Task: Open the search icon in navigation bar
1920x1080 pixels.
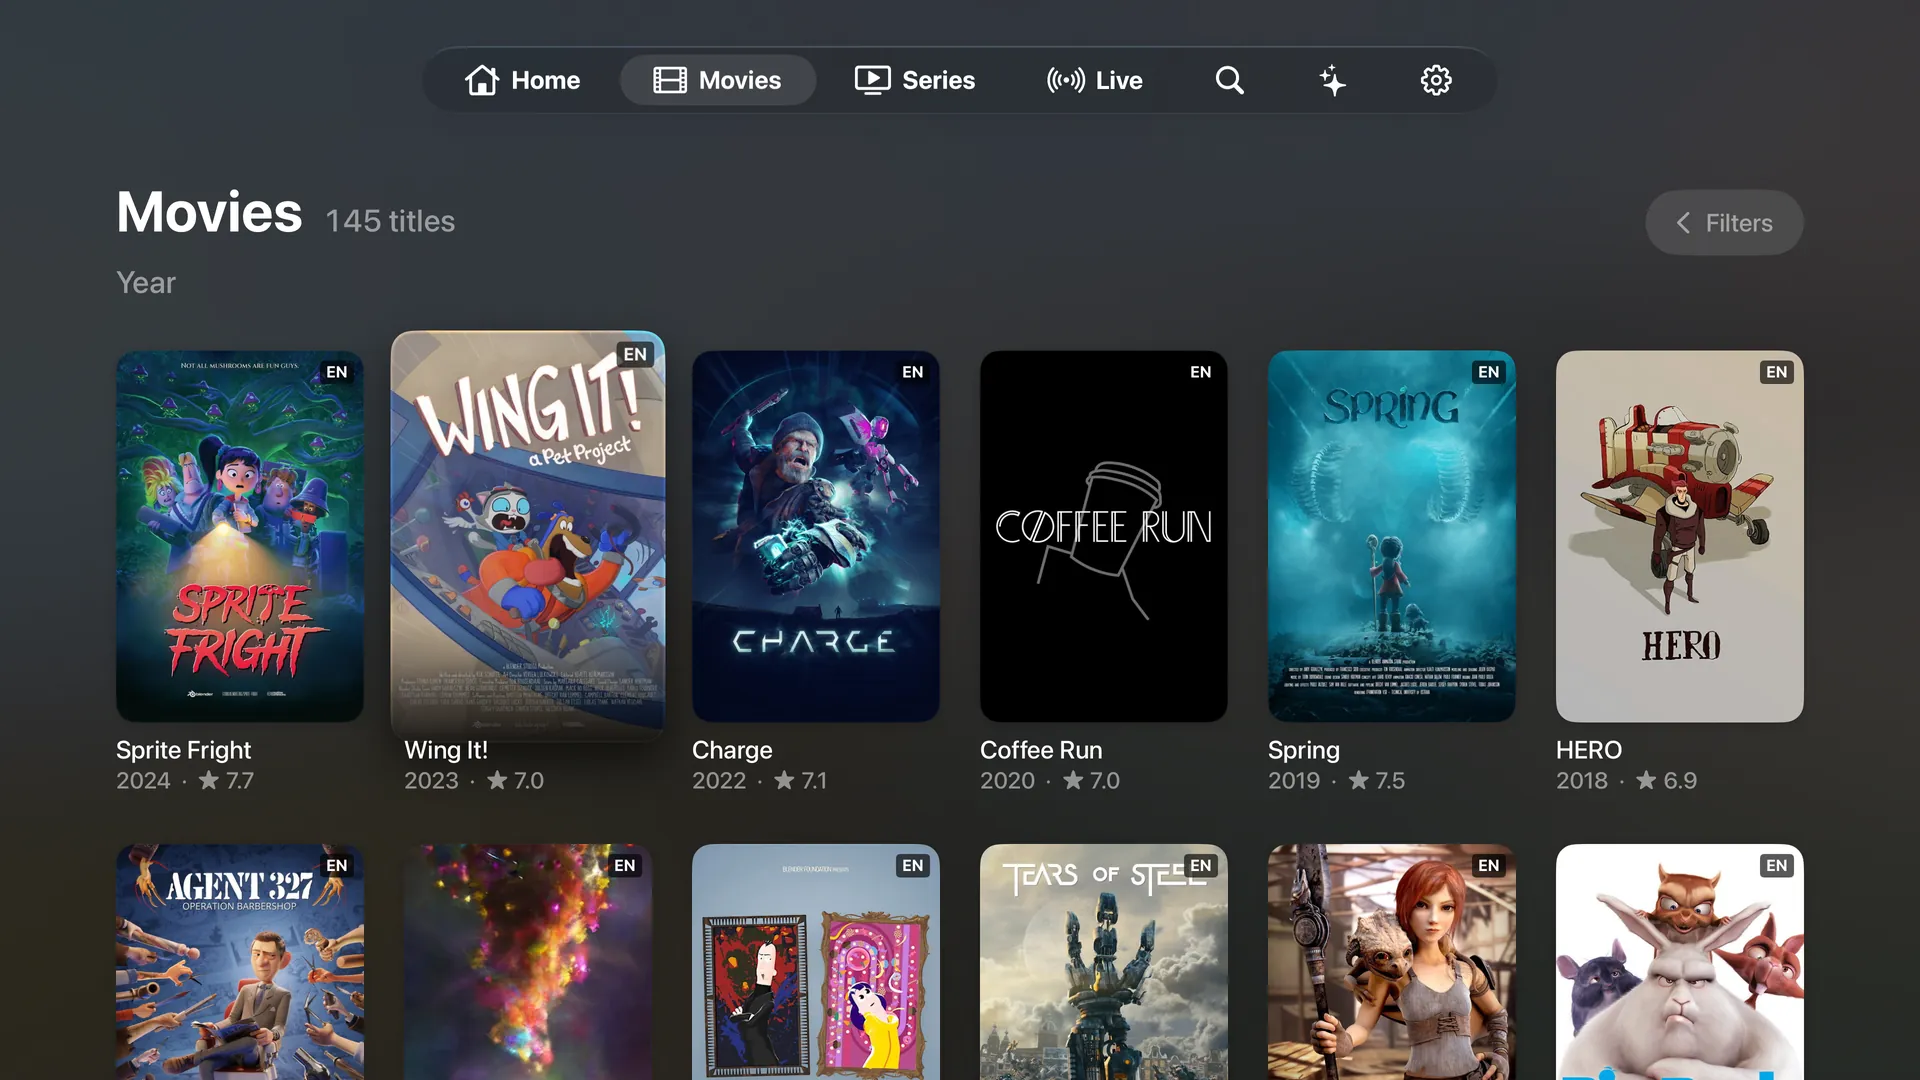Action: [x=1230, y=80]
